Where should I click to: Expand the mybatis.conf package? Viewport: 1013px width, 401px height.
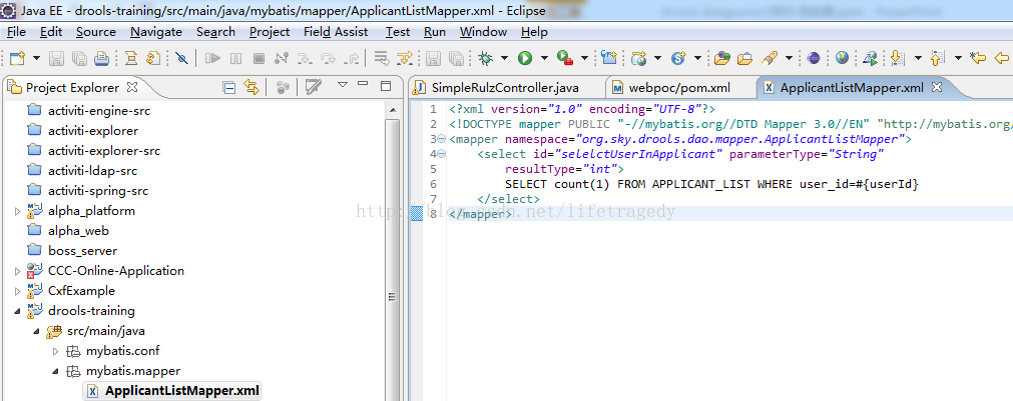[55, 351]
